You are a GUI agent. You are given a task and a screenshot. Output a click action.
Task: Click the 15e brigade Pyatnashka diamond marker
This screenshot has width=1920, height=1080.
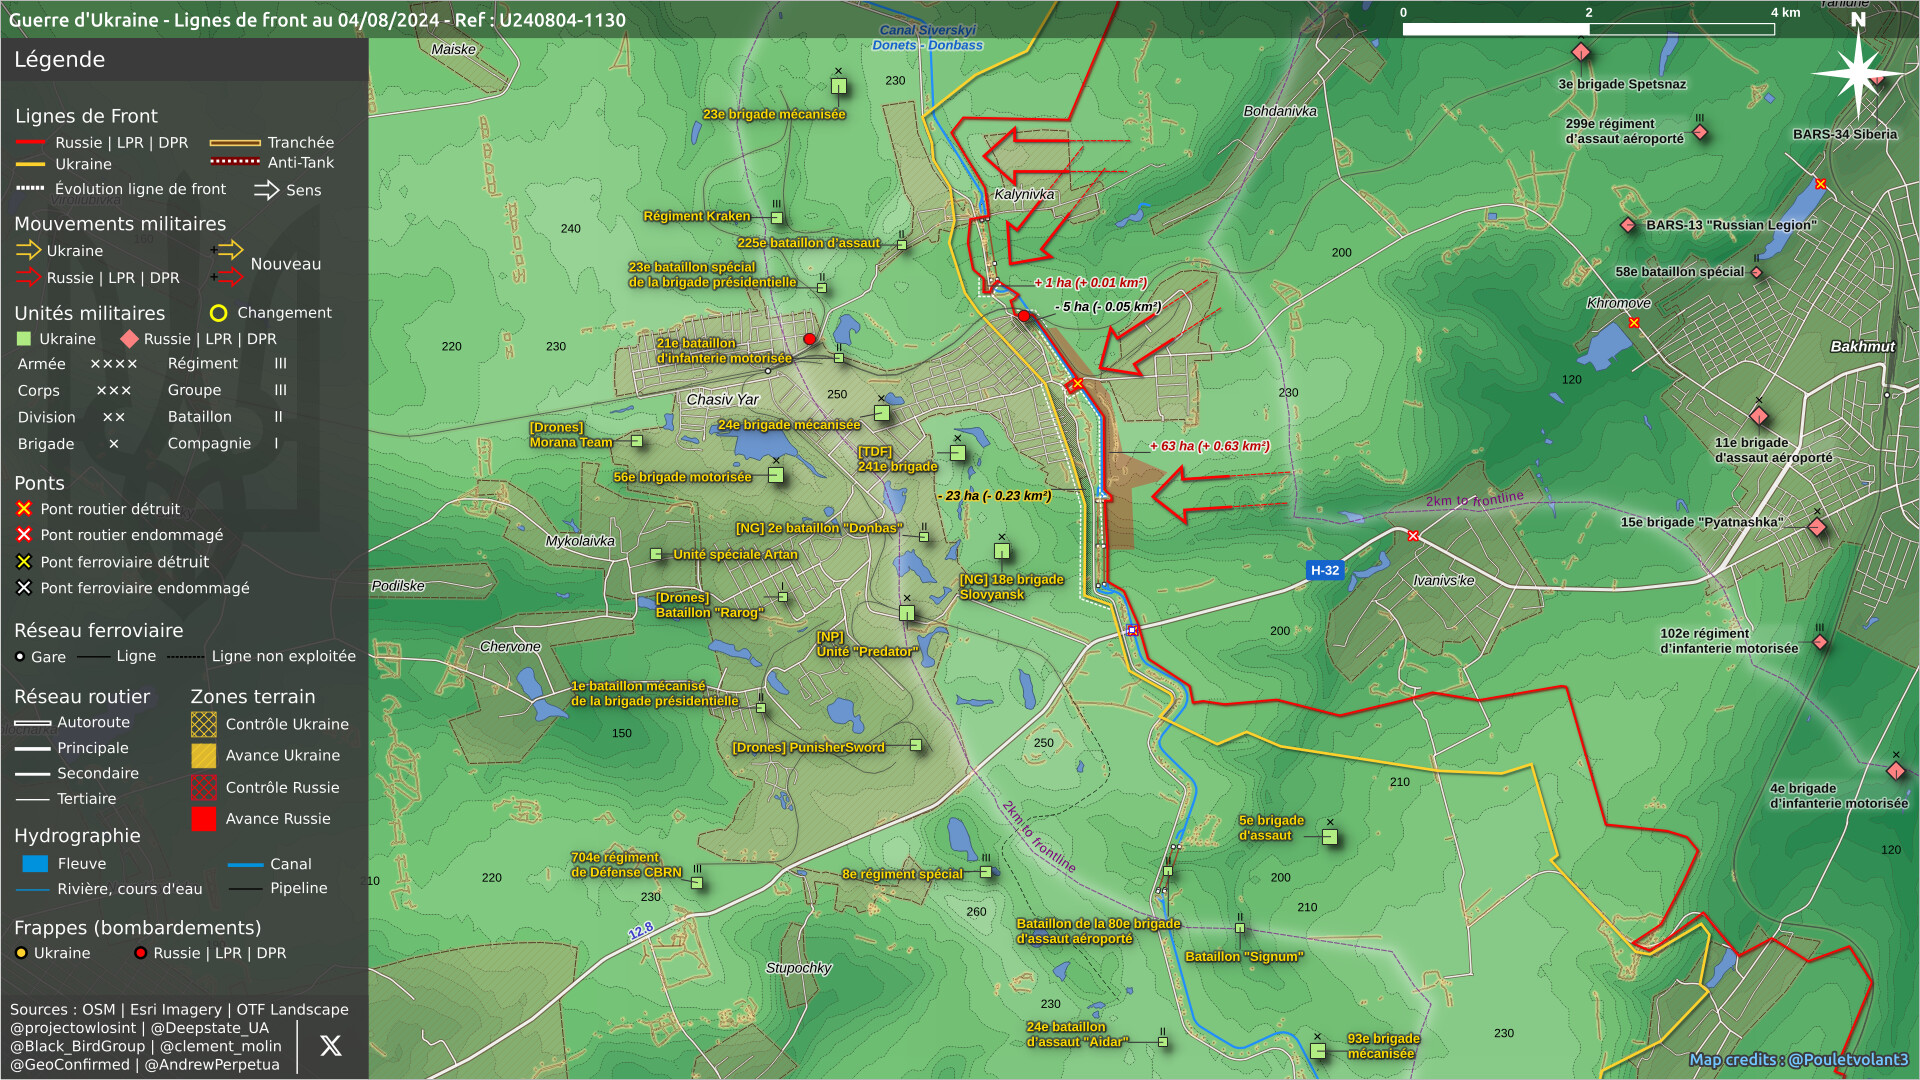1817,527
